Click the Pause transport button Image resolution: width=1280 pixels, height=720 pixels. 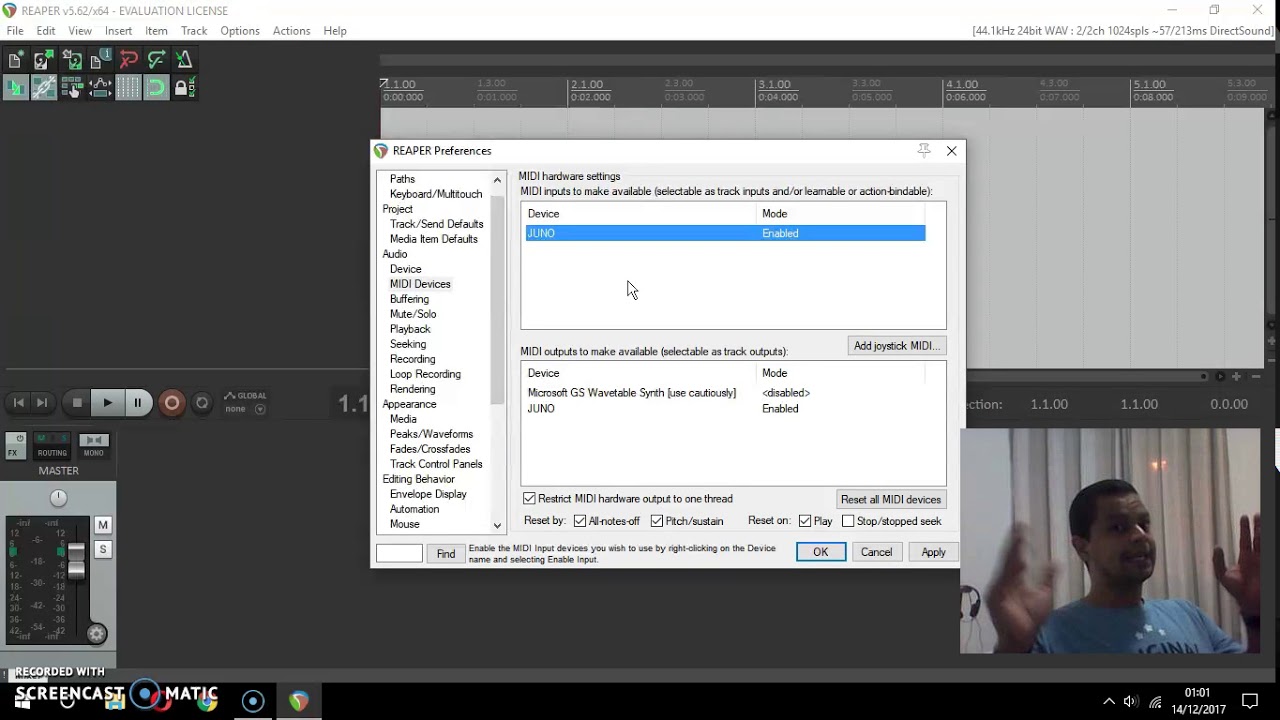point(137,403)
